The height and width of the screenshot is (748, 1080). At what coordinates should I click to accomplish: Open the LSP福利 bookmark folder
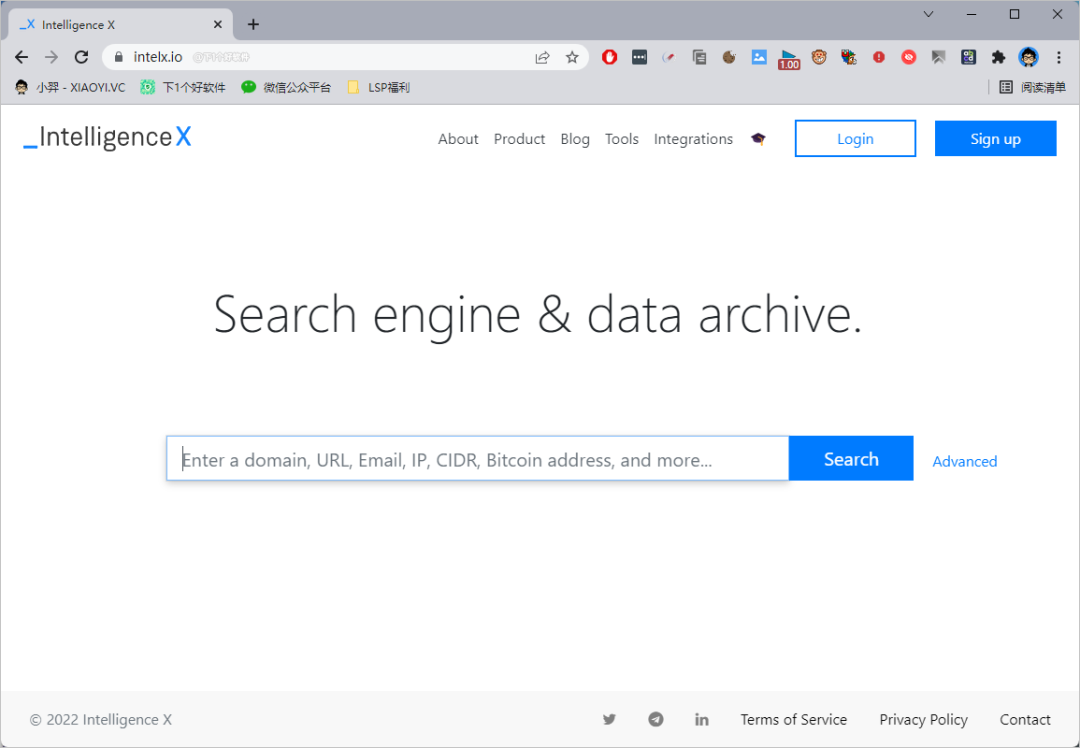pyautogui.click(x=379, y=87)
